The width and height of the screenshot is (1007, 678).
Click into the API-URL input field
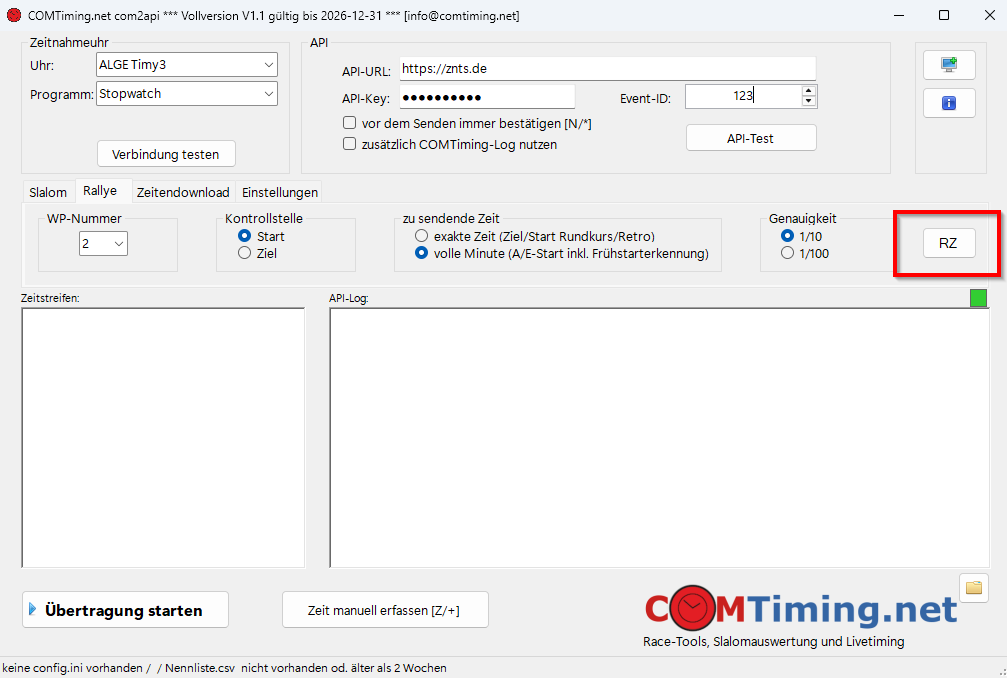[607, 69]
